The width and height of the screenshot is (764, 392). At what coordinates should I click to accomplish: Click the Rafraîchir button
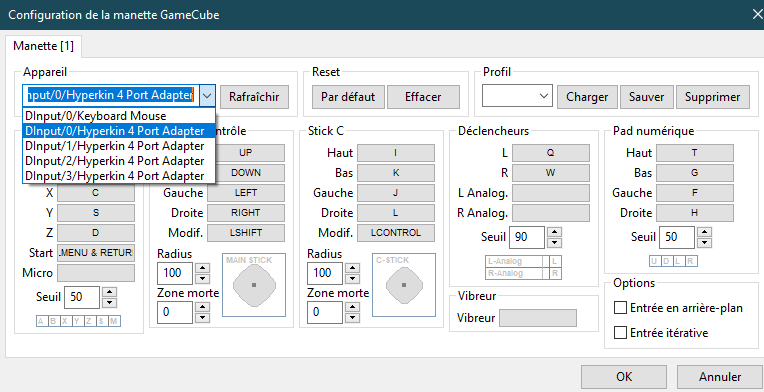tap(254, 97)
